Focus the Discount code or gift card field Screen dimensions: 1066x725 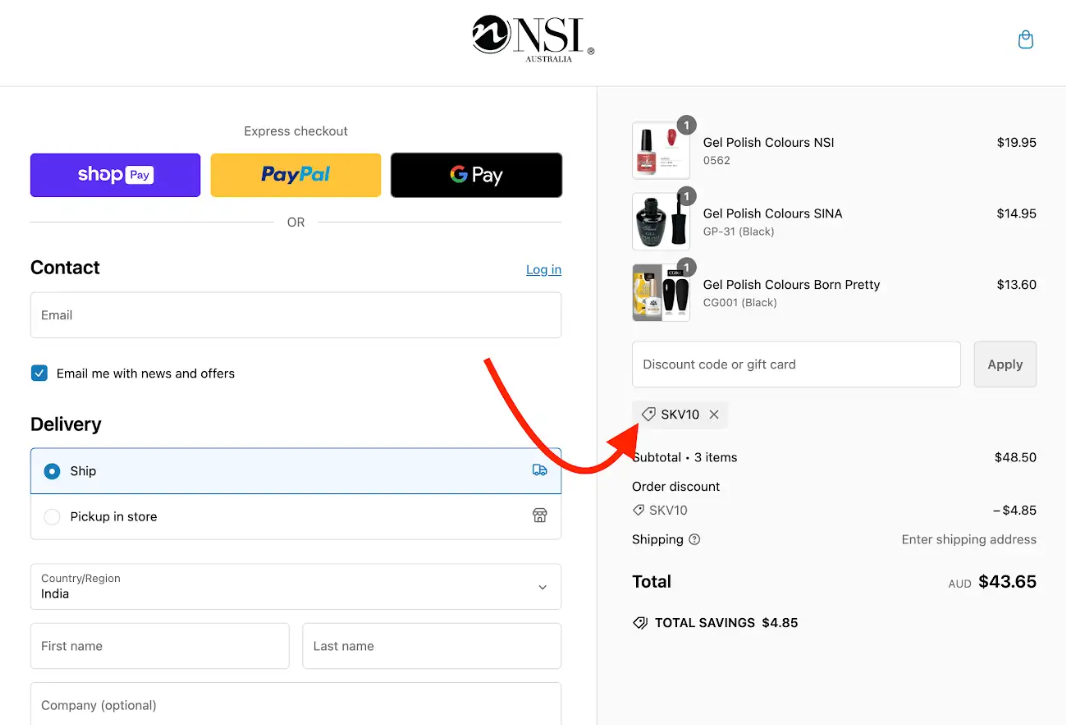click(796, 365)
